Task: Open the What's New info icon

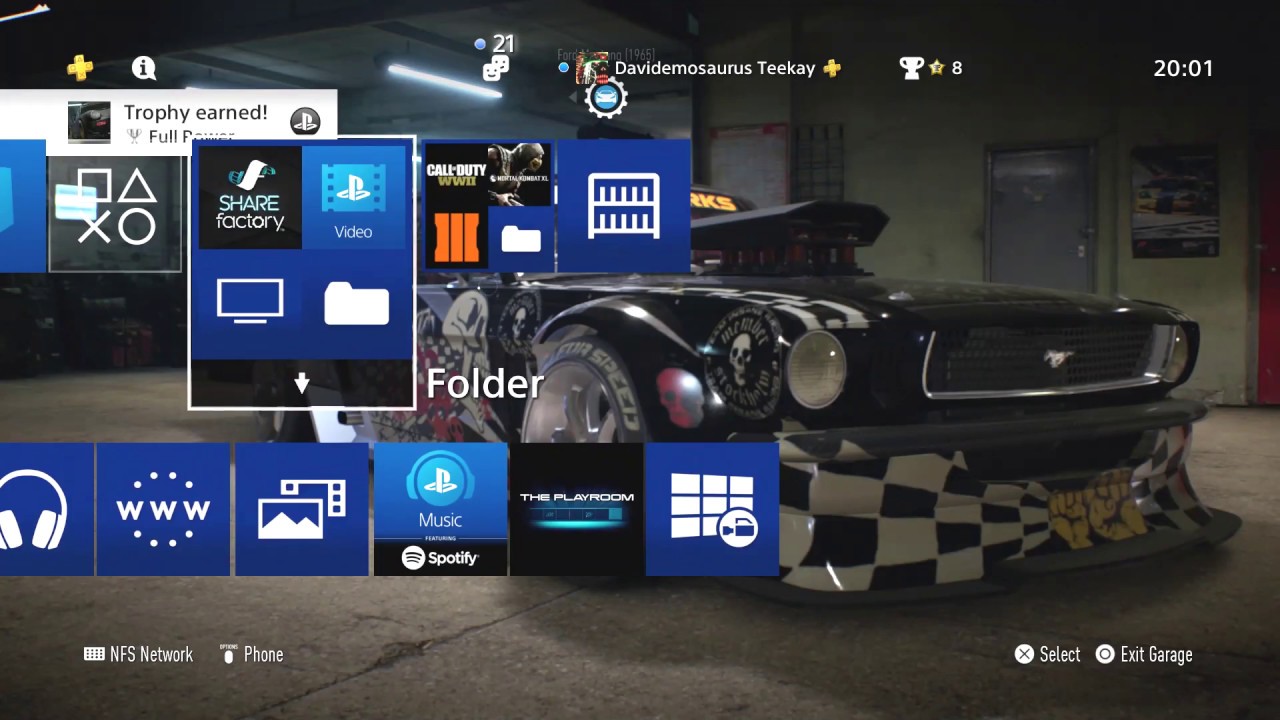Action: [x=144, y=67]
